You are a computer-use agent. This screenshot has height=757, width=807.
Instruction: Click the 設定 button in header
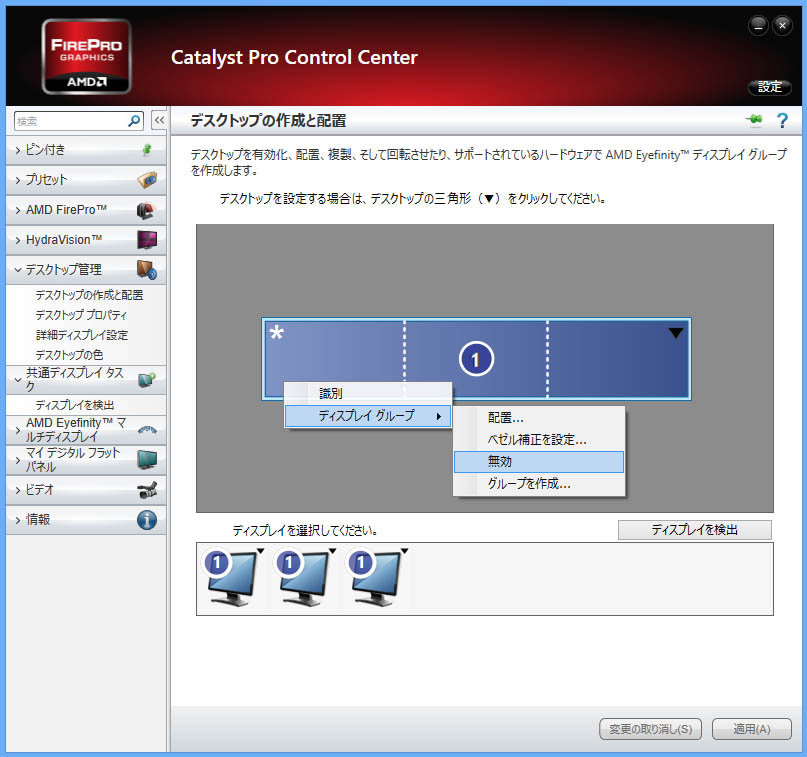(x=769, y=87)
